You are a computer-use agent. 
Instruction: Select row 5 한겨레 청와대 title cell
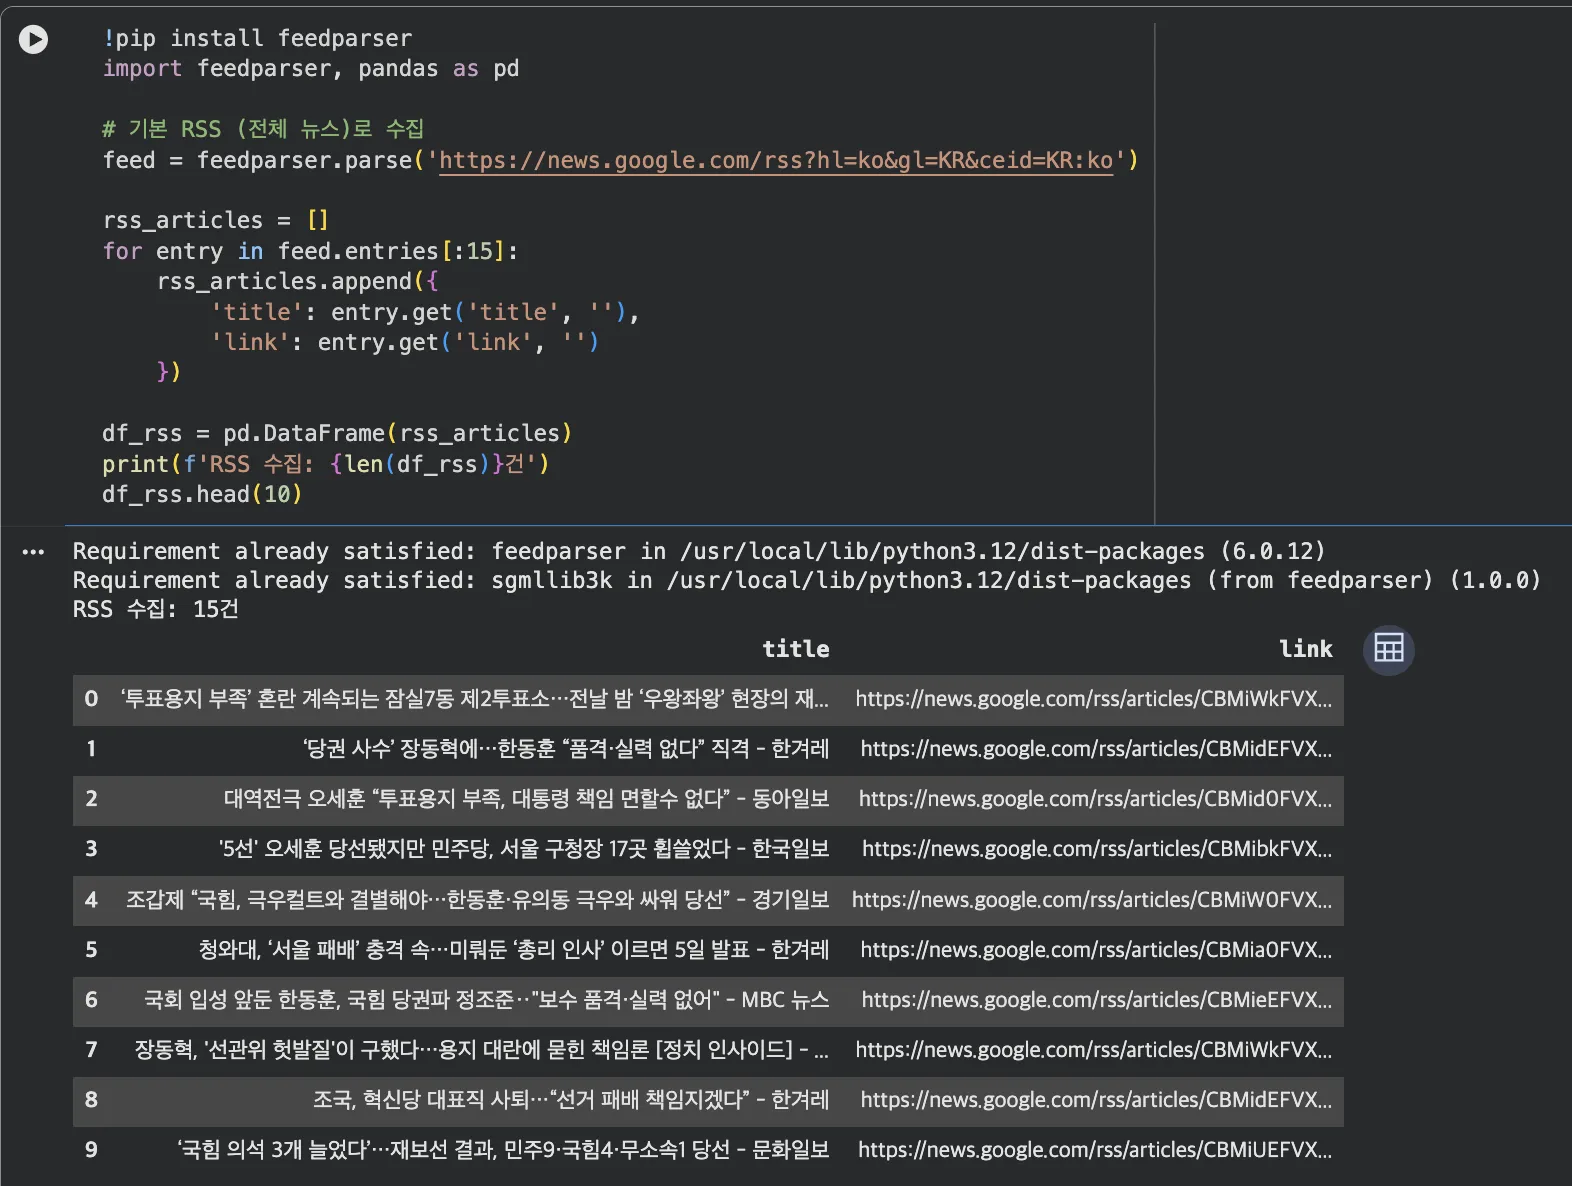pyautogui.click(x=513, y=949)
